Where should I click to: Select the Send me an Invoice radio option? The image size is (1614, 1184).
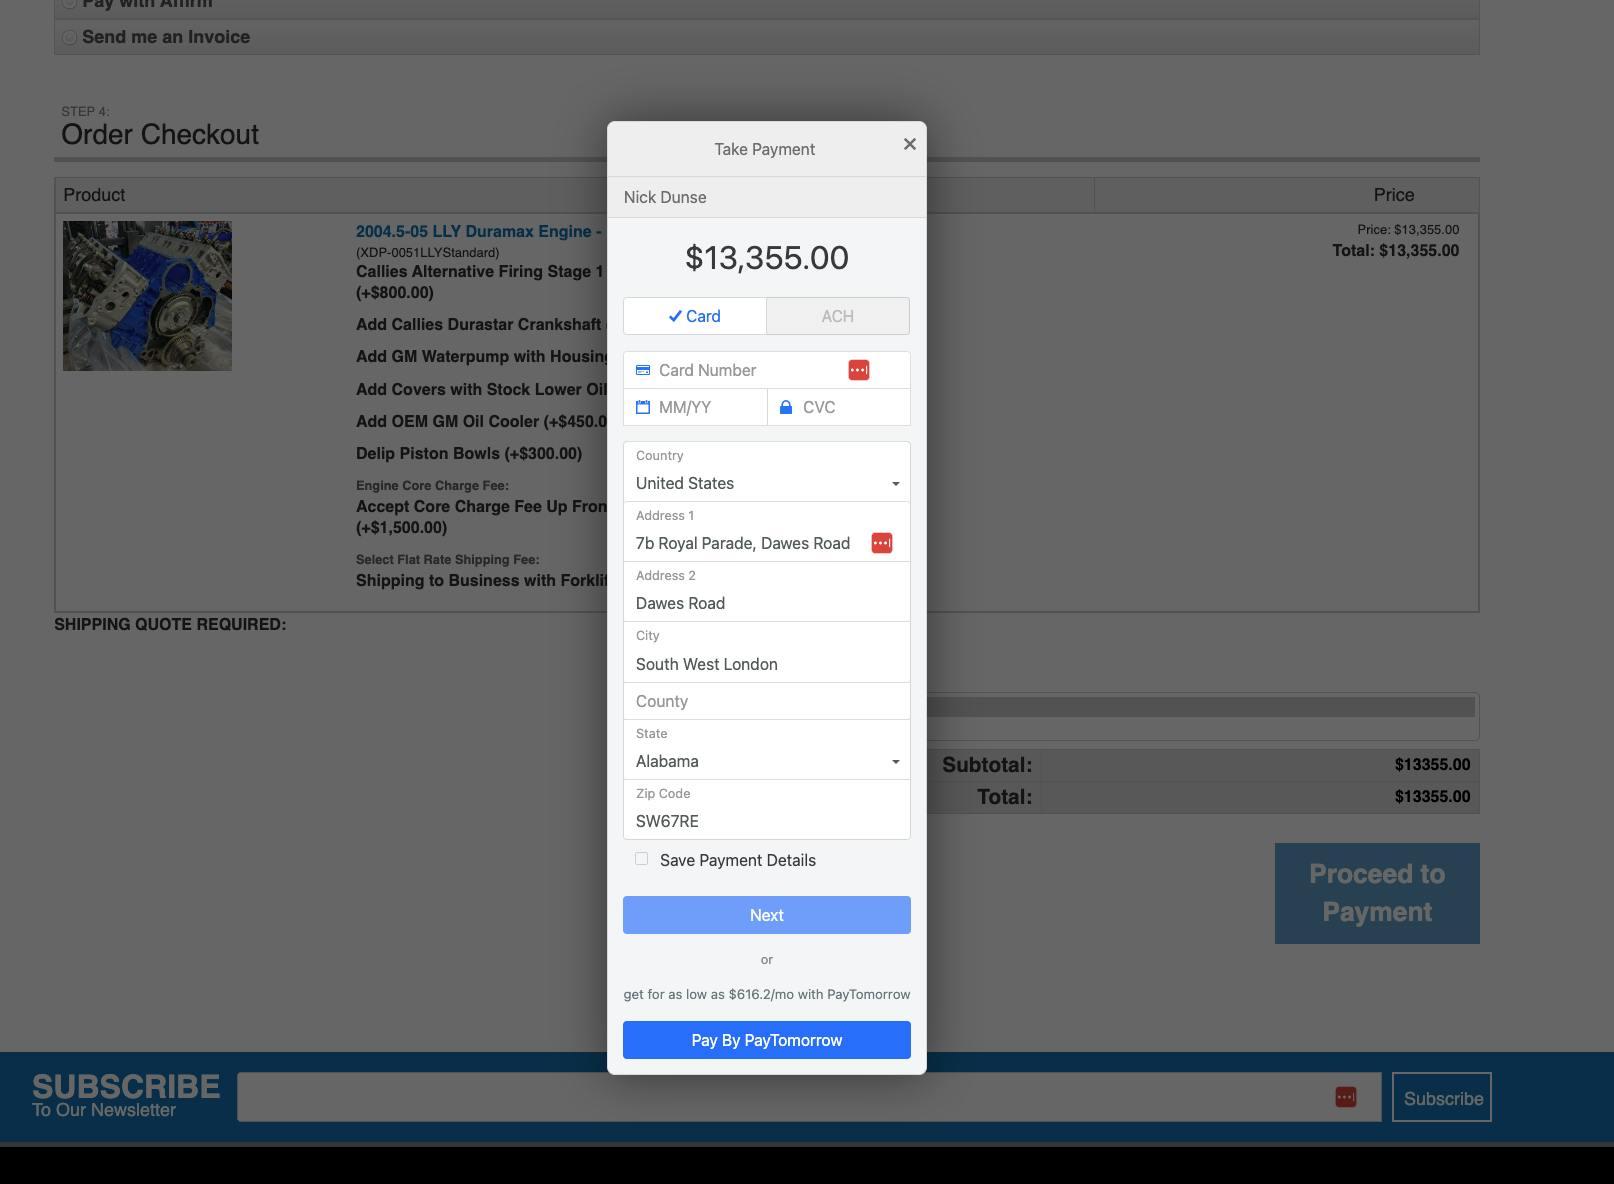tap(69, 37)
